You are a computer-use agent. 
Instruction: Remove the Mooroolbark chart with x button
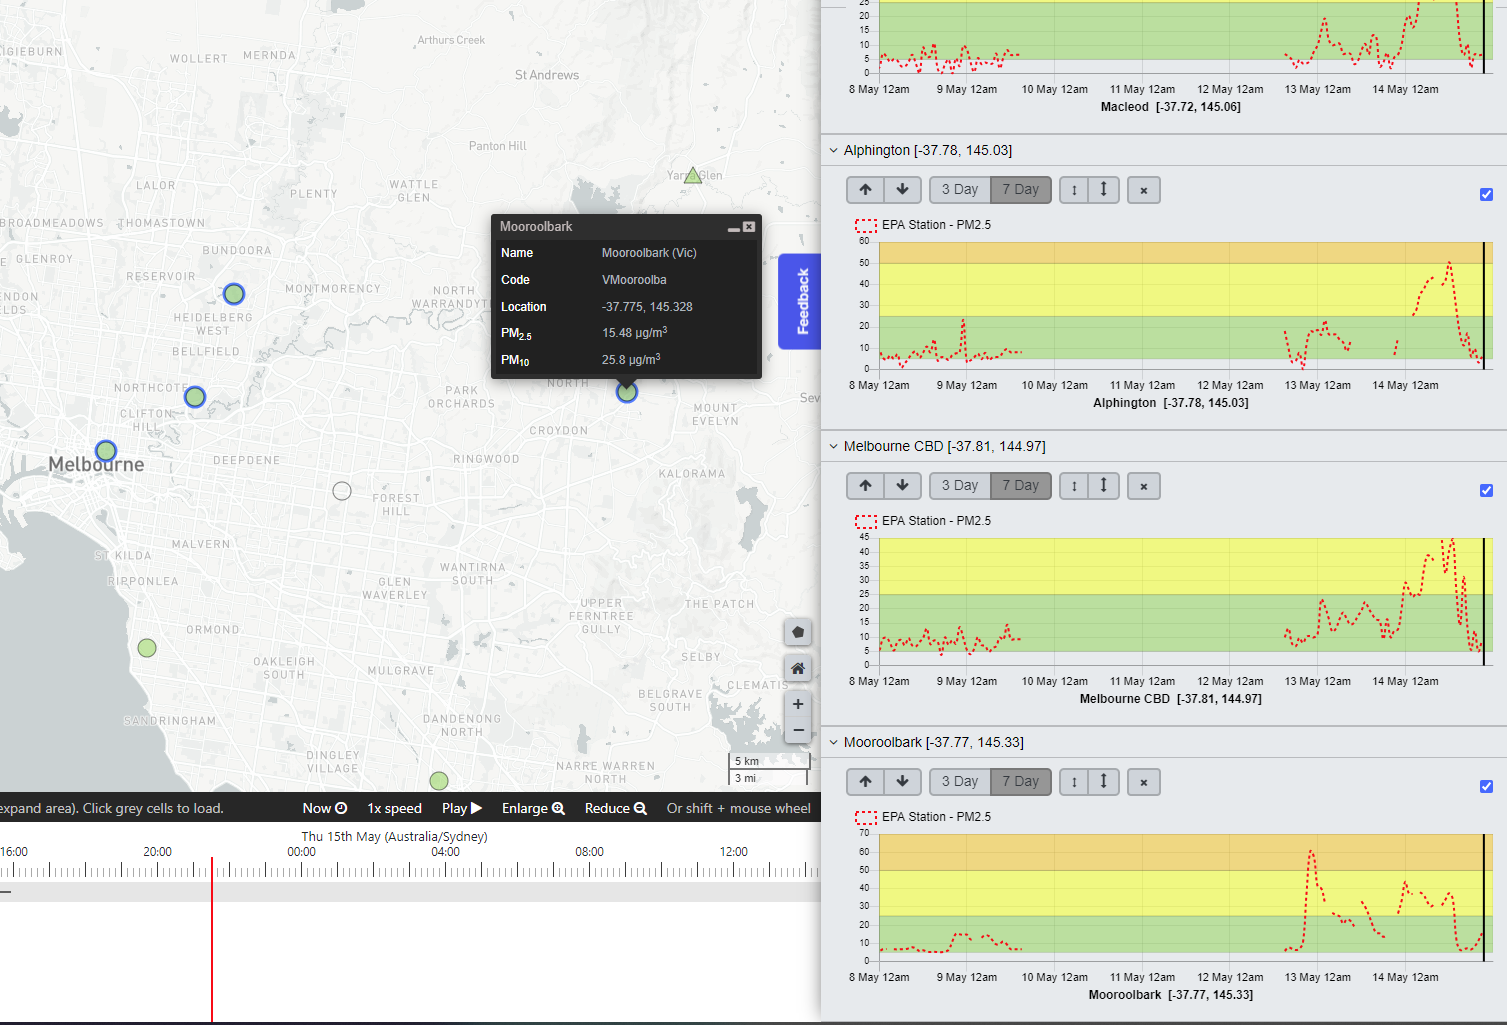(x=1144, y=782)
